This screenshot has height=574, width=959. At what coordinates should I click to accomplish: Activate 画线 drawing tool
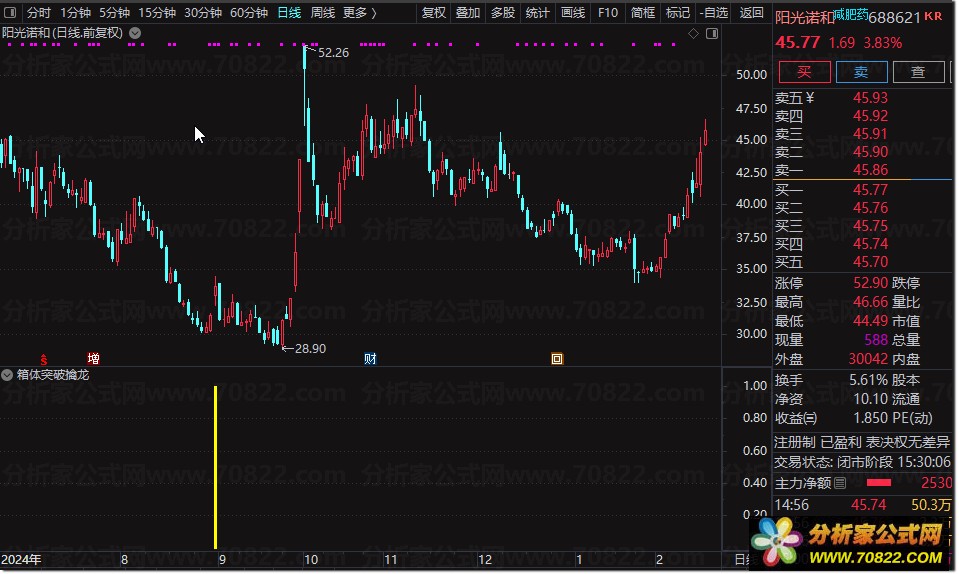pos(573,12)
